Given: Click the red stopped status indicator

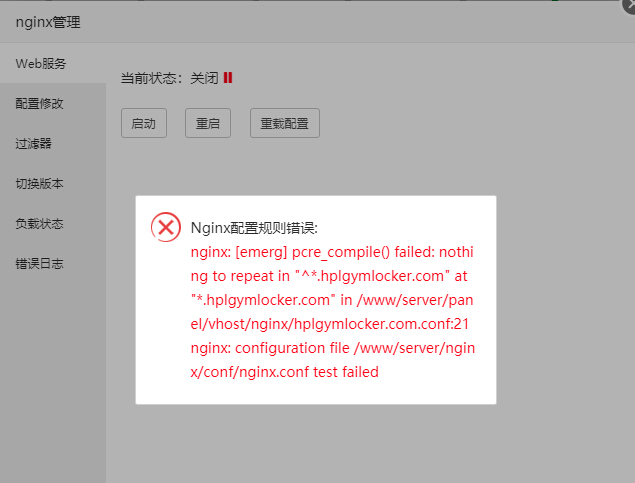Looking at the screenshot, I should click(x=228, y=77).
